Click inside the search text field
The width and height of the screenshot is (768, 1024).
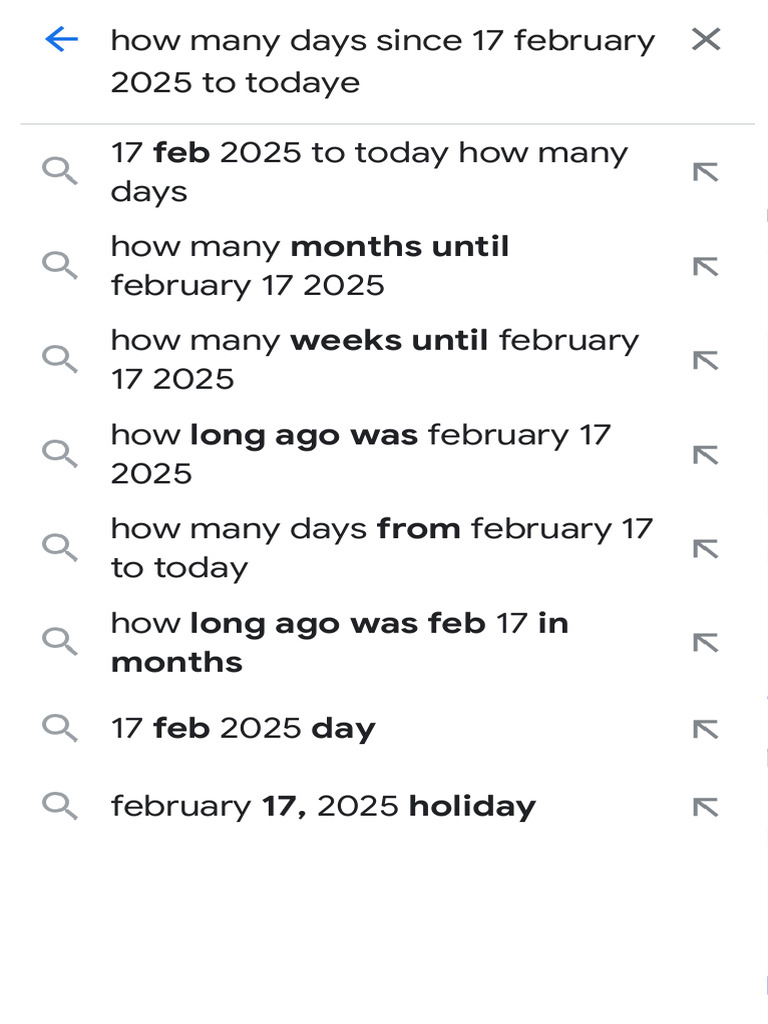click(380, 61)
